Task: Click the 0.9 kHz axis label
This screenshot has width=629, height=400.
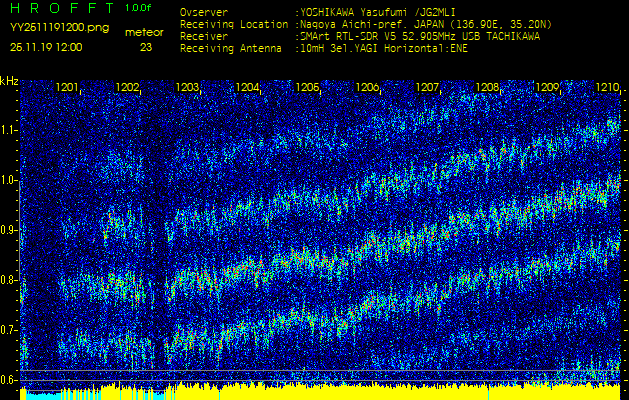Action: (9, 230)
